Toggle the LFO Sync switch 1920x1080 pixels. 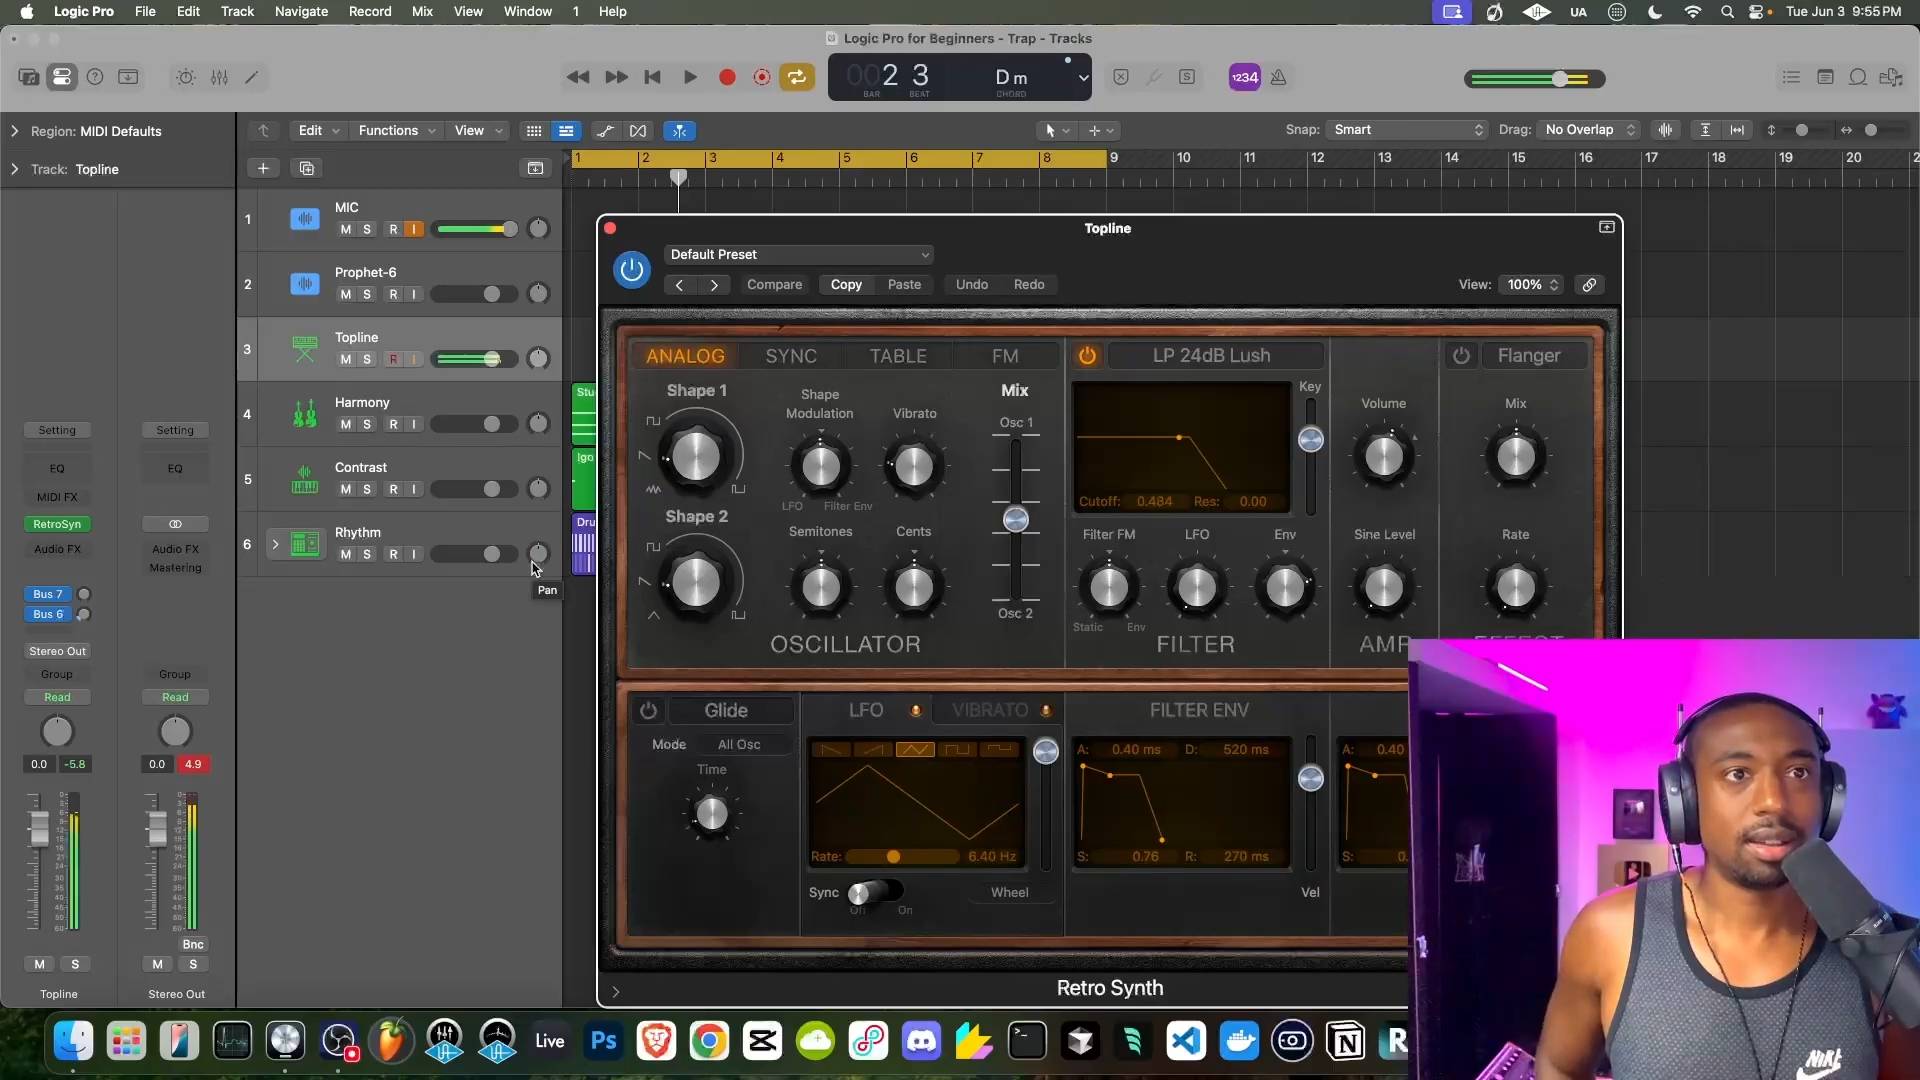coord(875,892)
